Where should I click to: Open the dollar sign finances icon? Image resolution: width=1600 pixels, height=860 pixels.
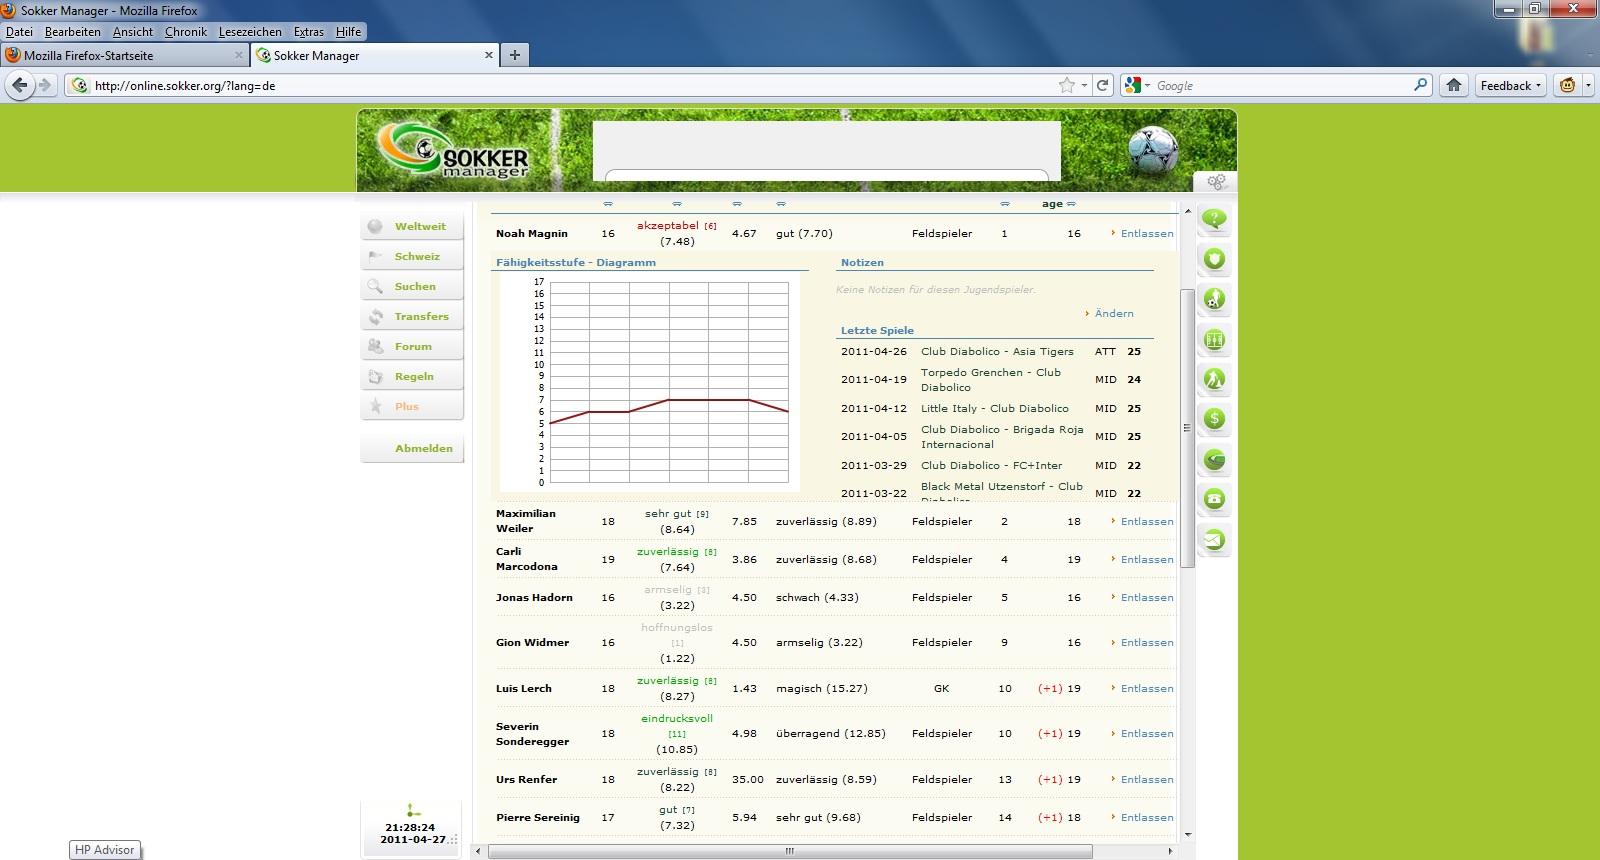point(1214,419)
